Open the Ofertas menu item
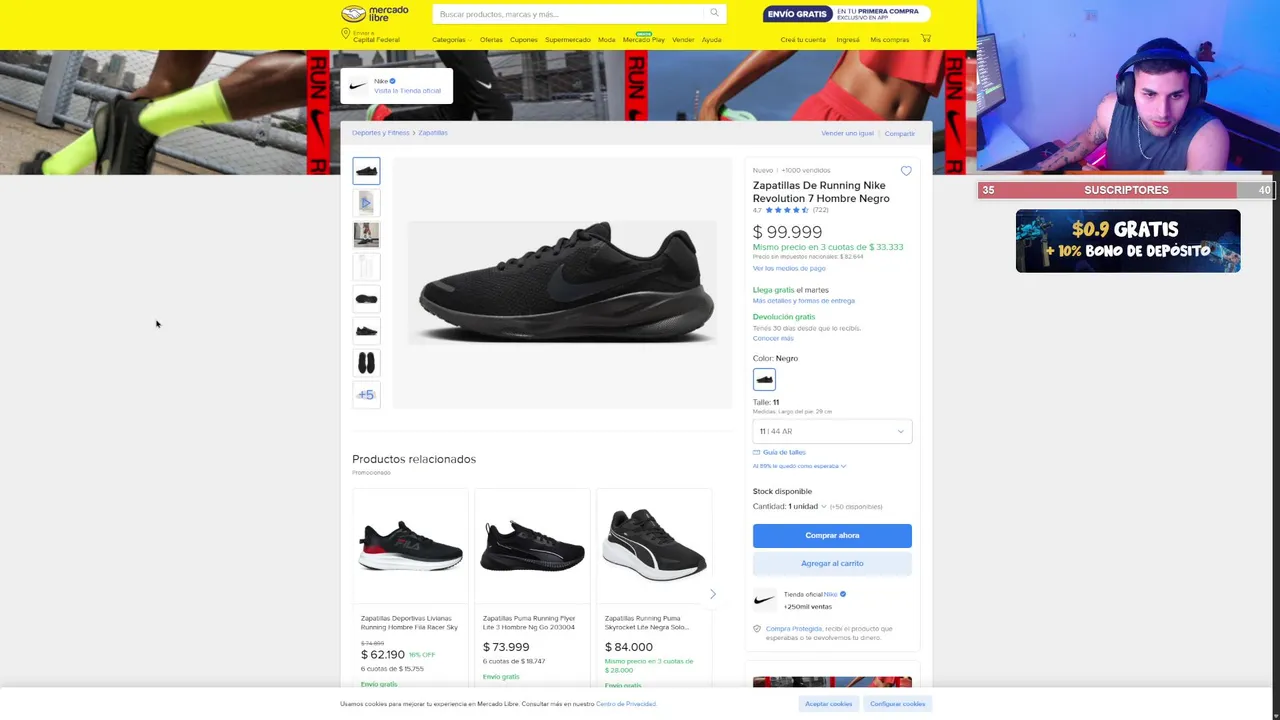1280x720 pixels. coord(491,40)
